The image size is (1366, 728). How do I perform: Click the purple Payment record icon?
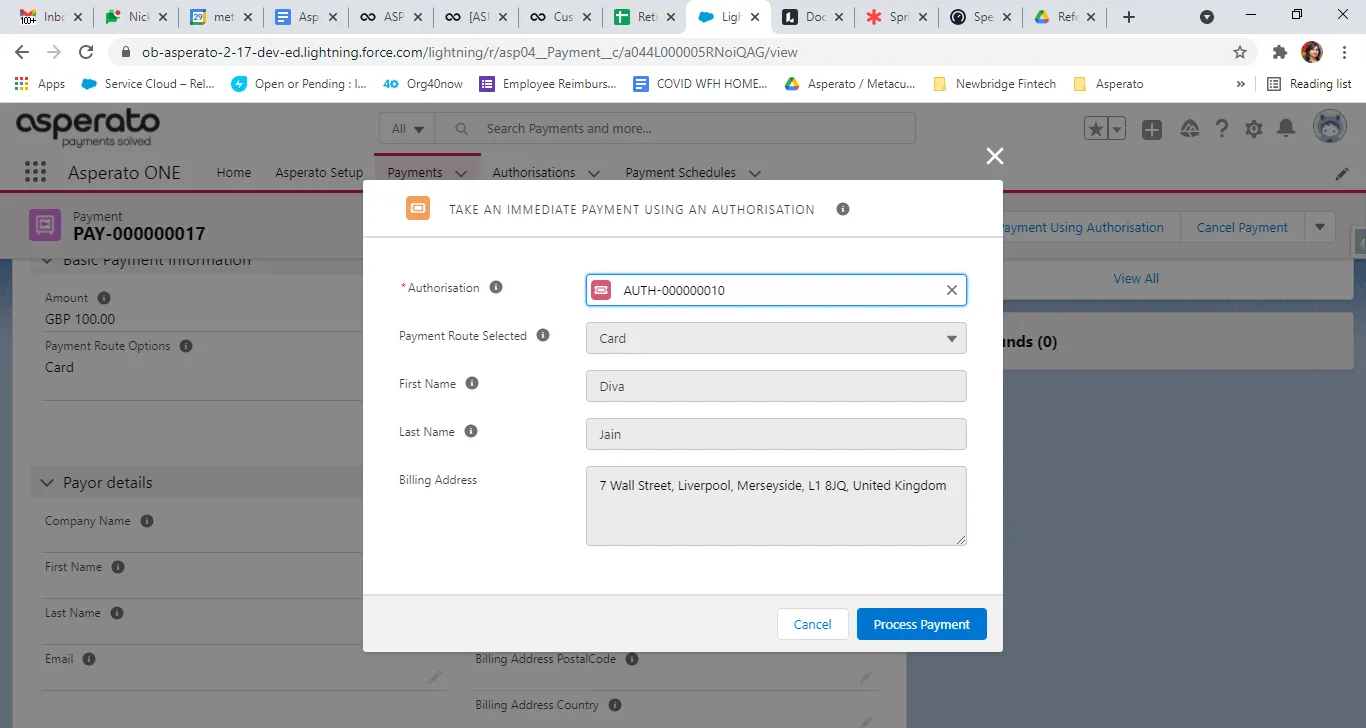45,225
